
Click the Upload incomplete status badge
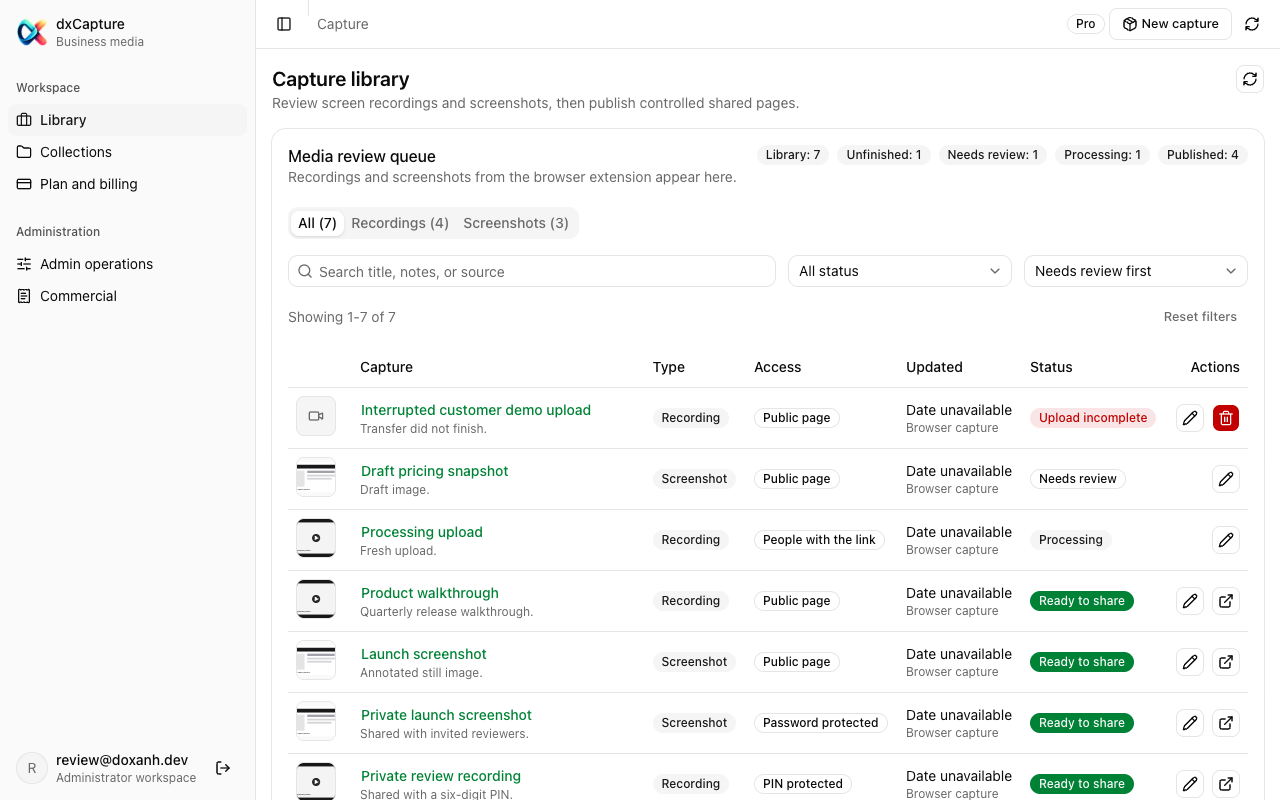pyautogui.click(x=1093, y=418)
